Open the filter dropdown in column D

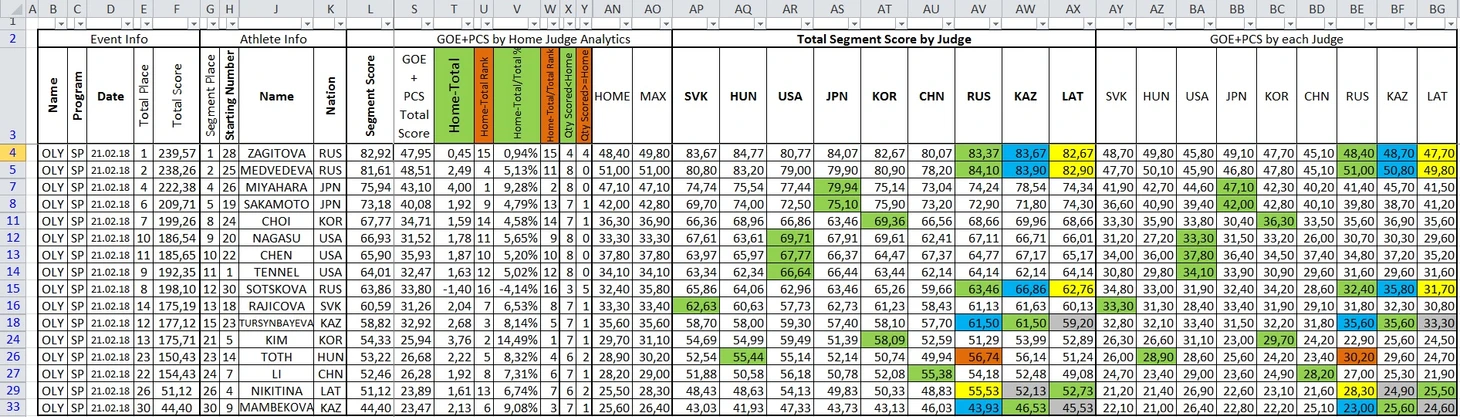(x=126, y=23)
